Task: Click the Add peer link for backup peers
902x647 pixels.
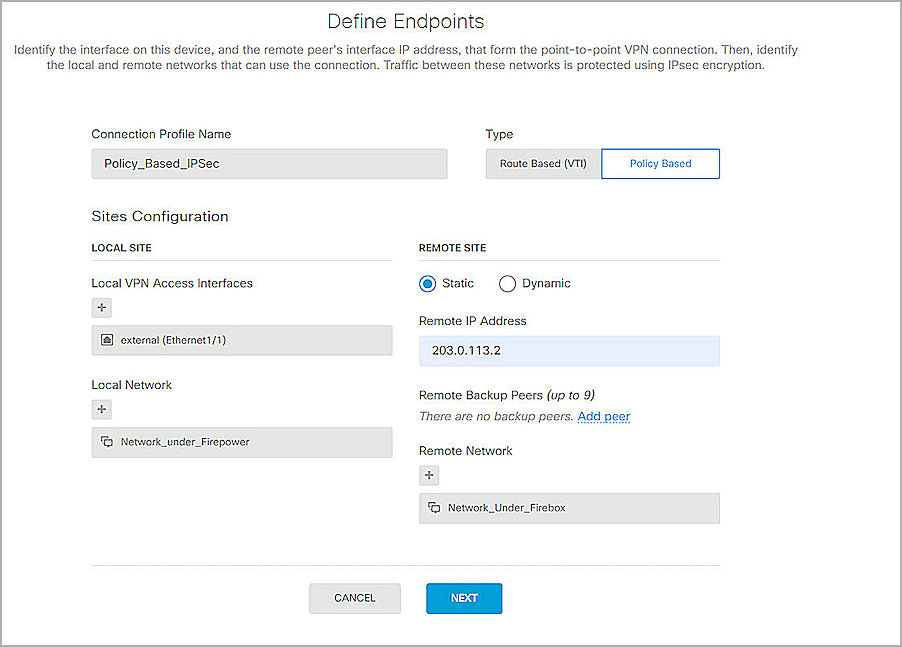Action: click(603, 417)
